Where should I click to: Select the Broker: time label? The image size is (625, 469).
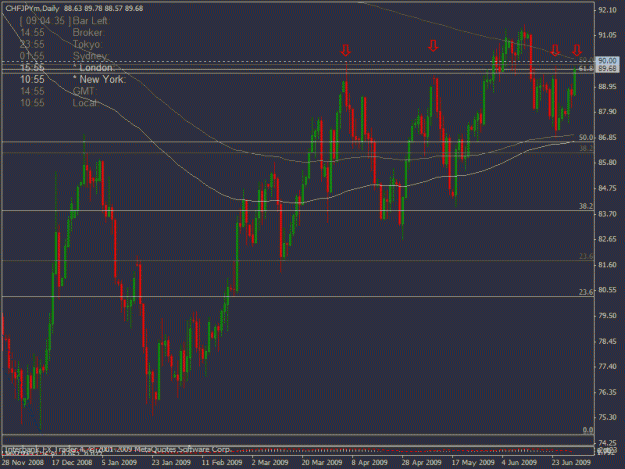coord(88,33)
